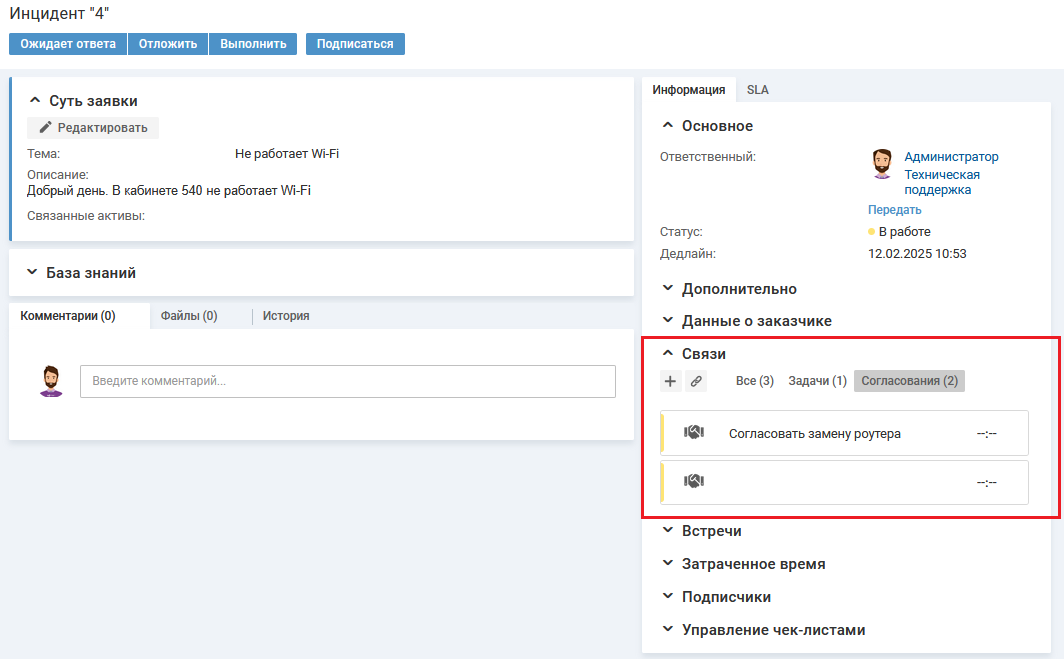Show Все (3) links filter
This screenshot has width=1064, height=659.
754,381
